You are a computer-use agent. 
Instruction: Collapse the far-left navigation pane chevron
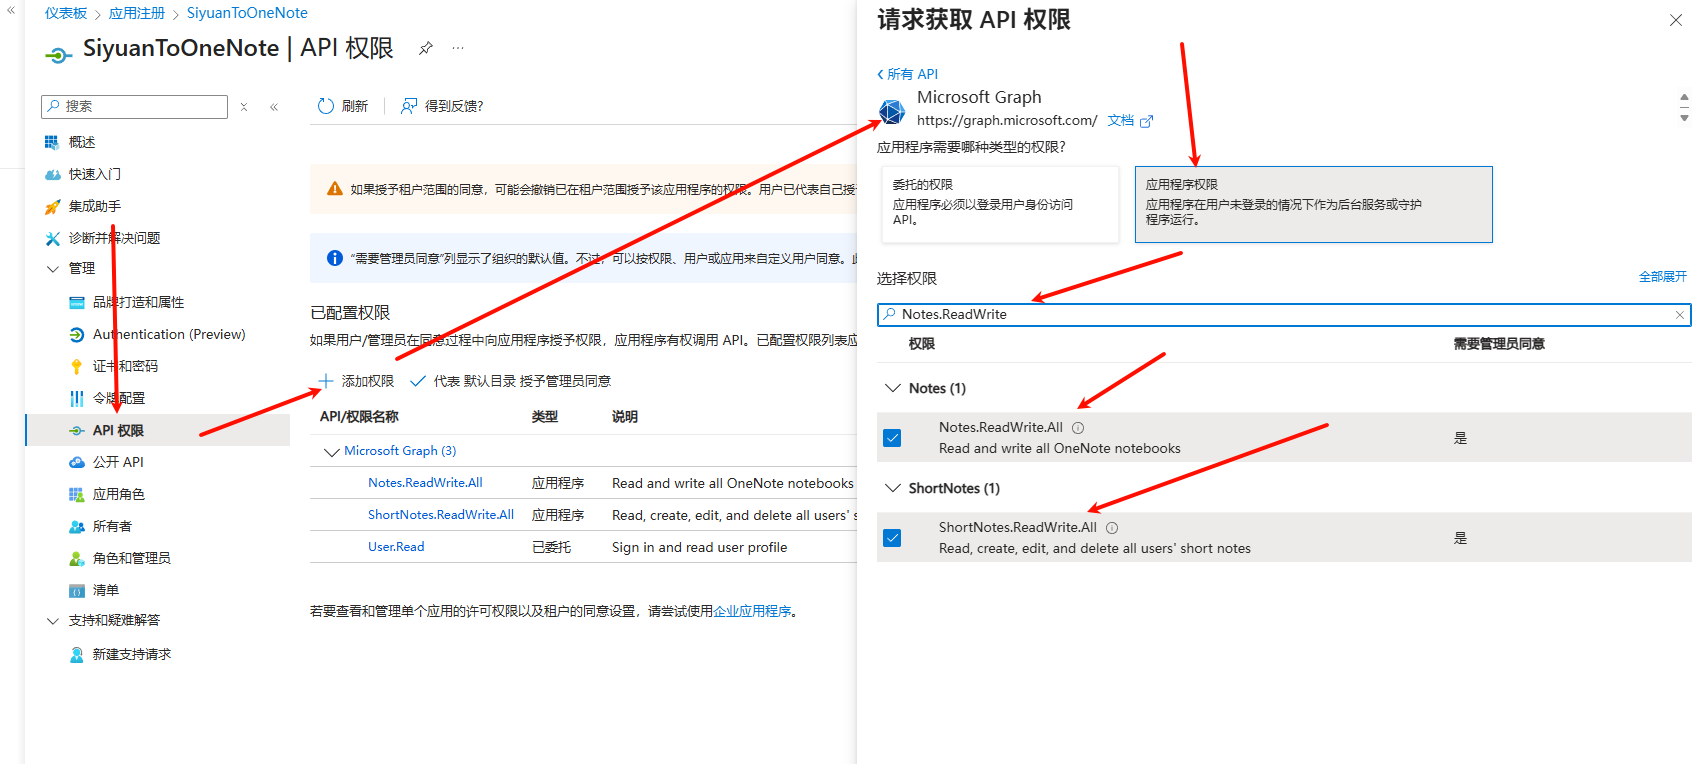11,10
